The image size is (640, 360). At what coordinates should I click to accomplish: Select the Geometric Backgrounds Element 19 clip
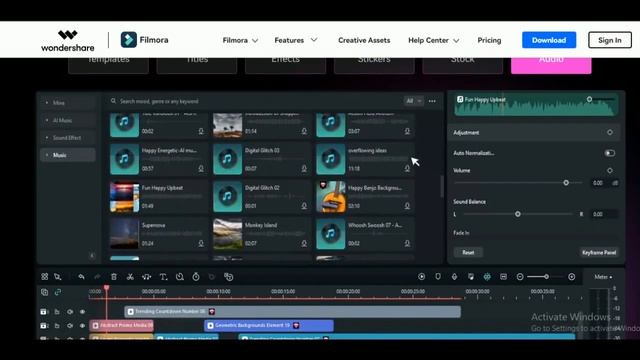coord(269,325)
